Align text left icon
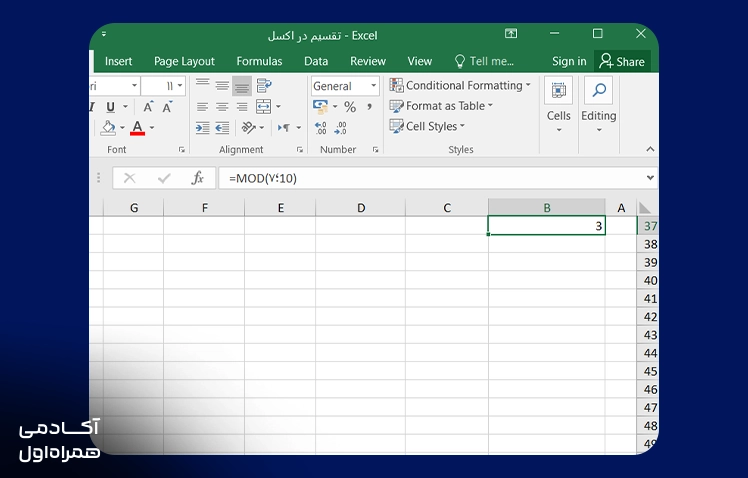This screenshot has width=748, height=478. (203, 107)
